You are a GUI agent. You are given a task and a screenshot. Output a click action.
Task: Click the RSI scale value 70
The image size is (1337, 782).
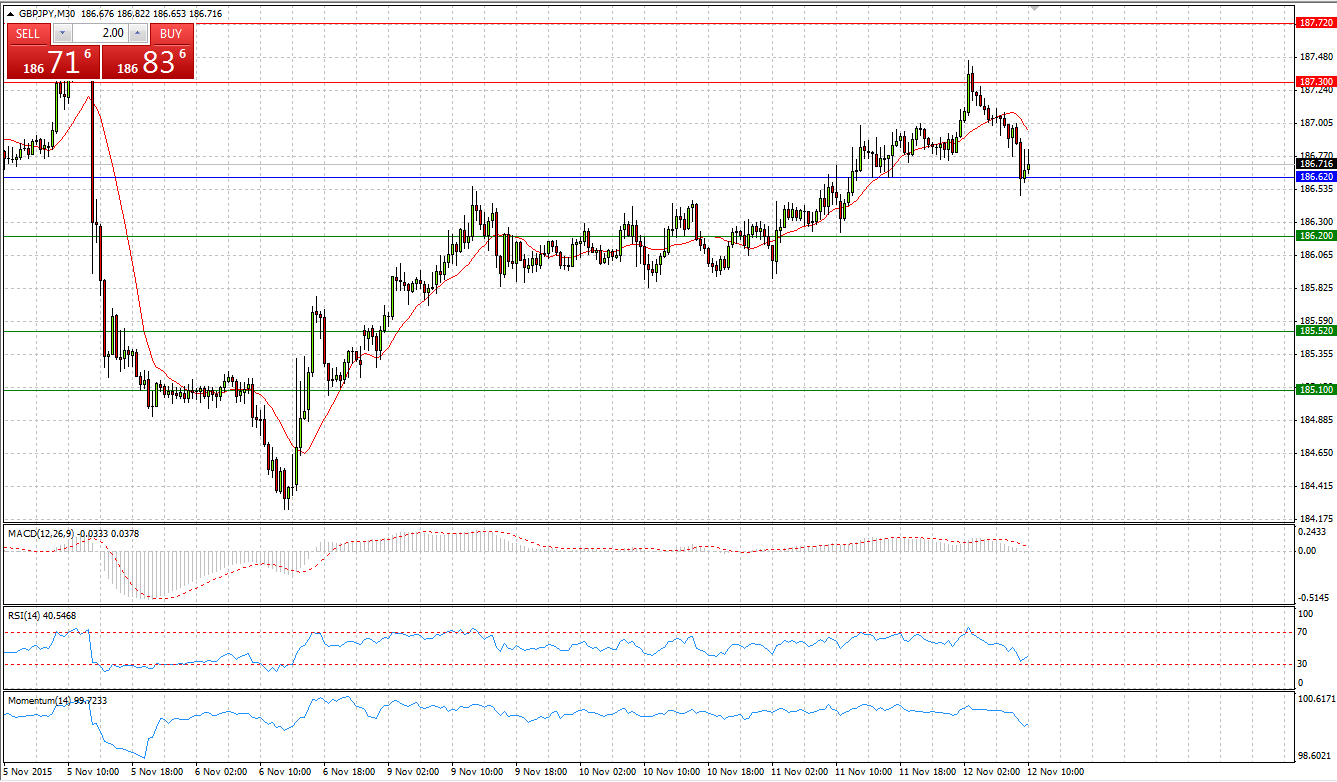1302,632
